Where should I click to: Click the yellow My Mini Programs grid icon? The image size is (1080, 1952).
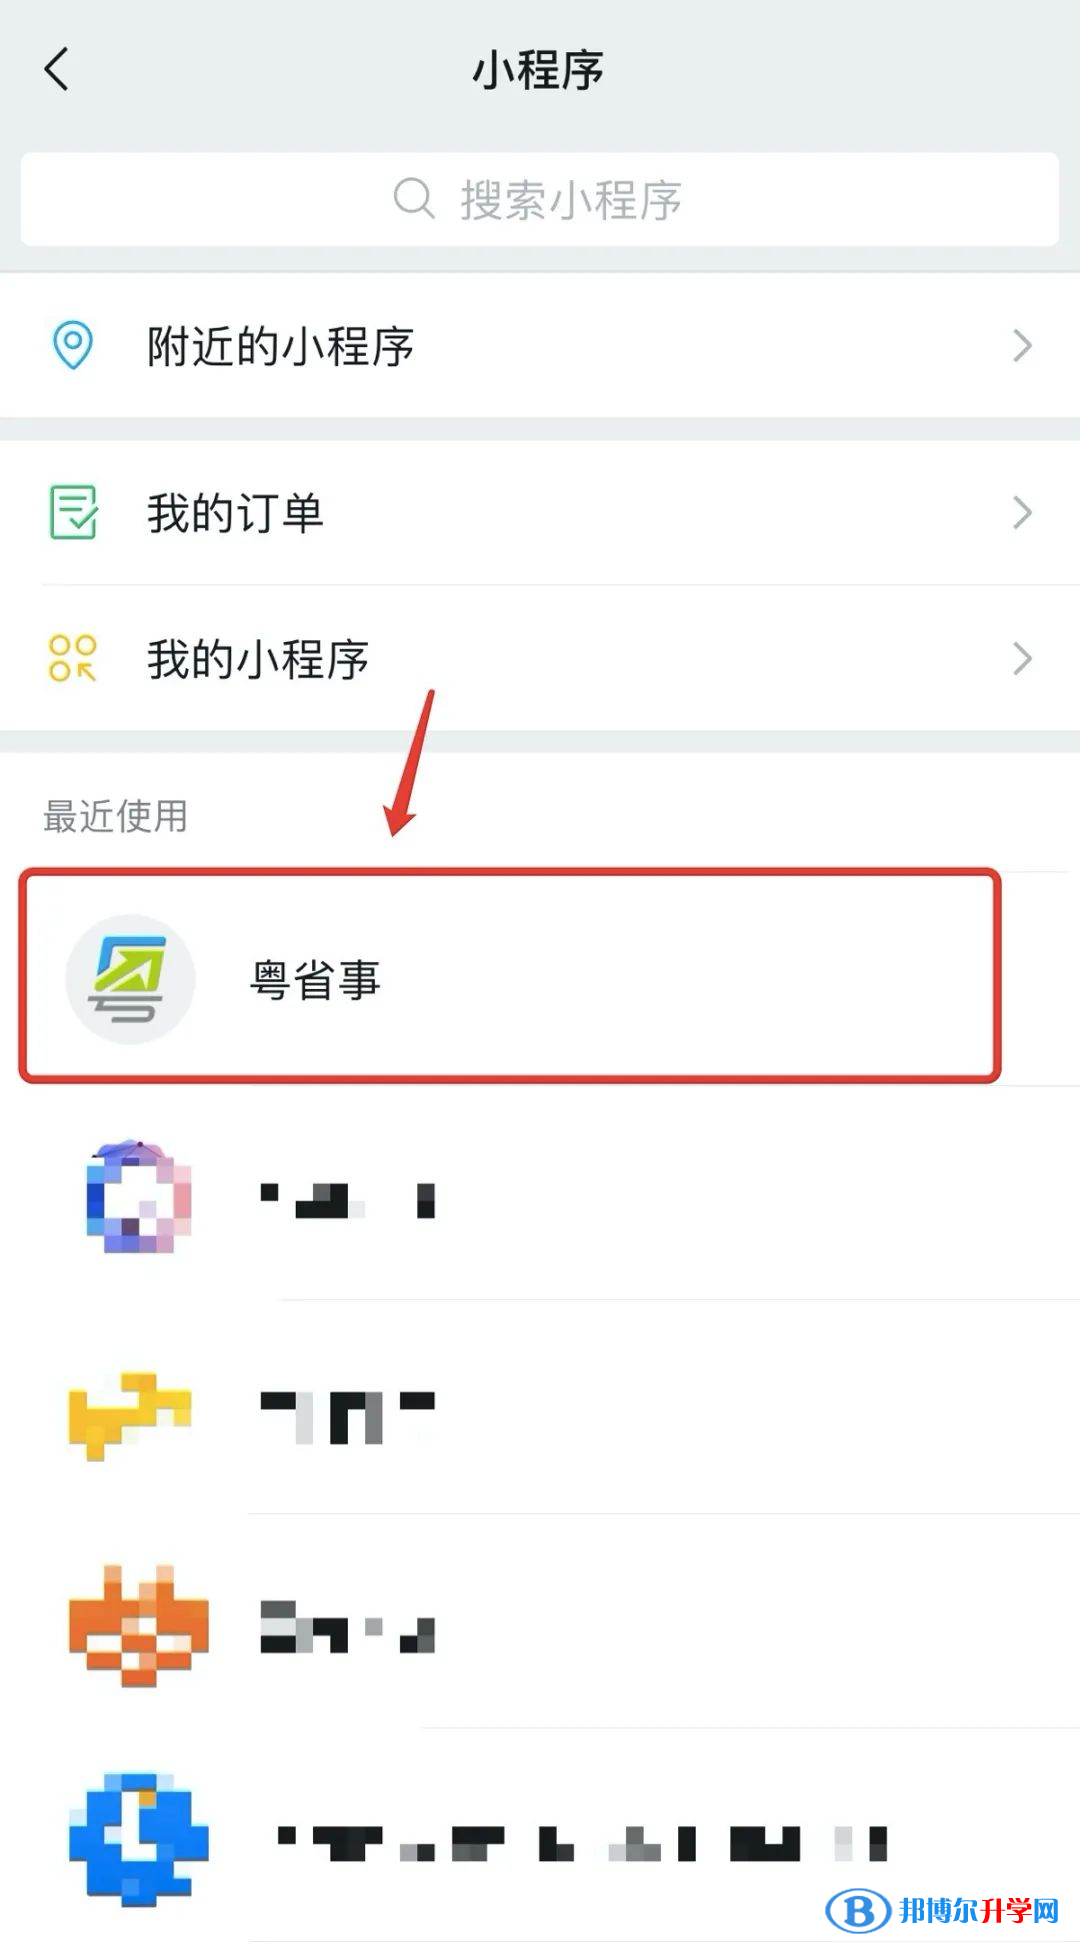pyautogui.click(x=73, y=658)
